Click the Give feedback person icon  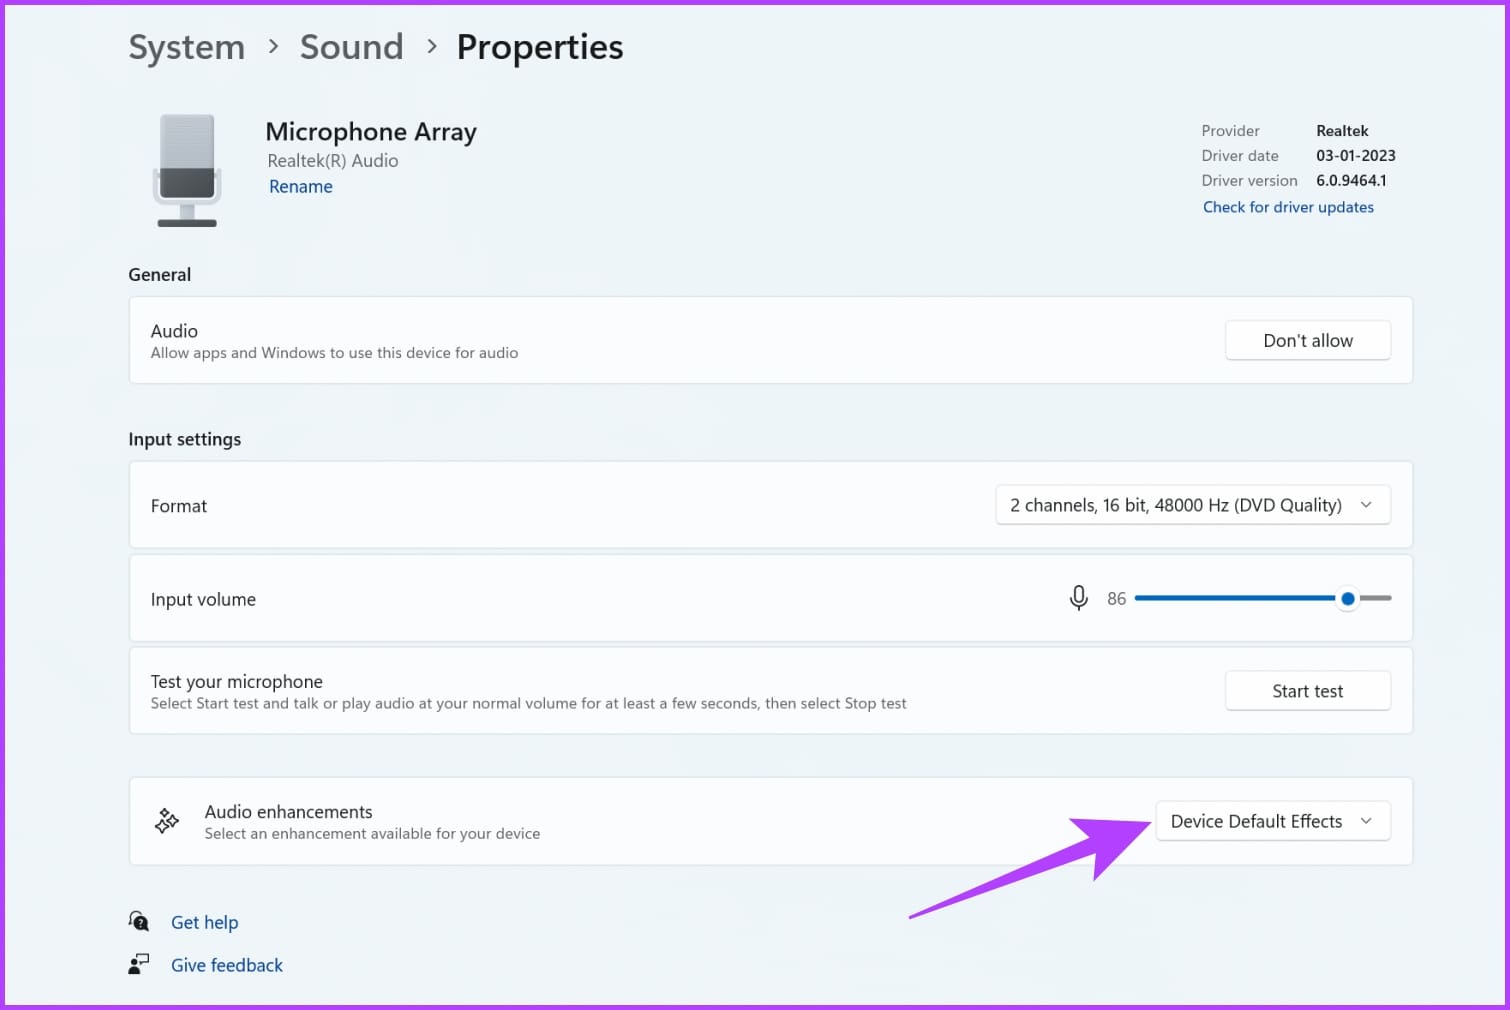point(139,963)
